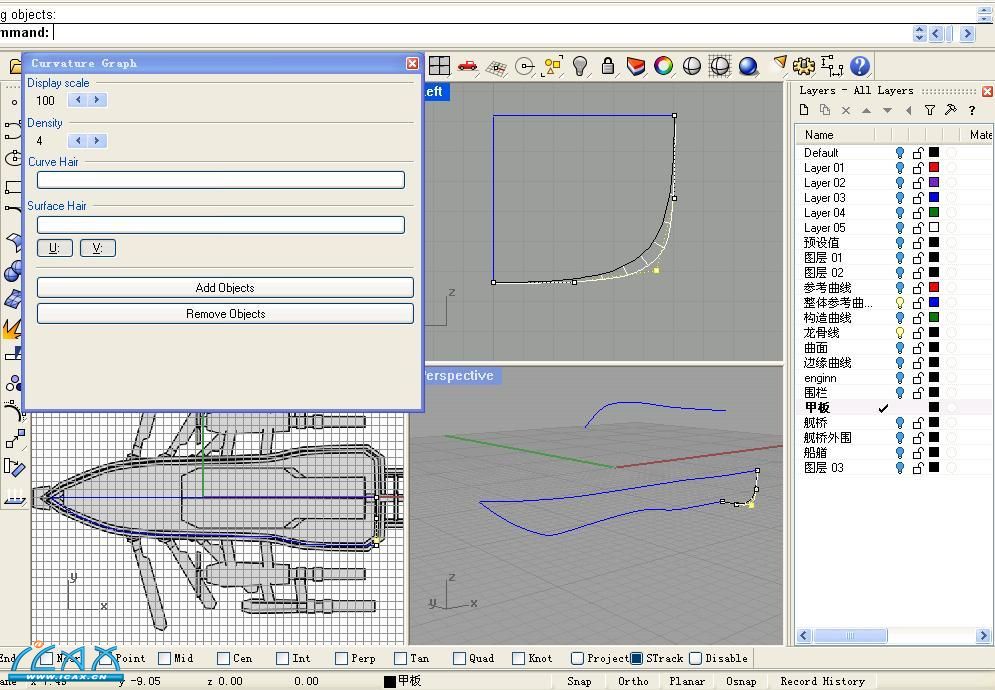Open the gears options icon
The width and height of the screenshot is (995, 690).
click(x=803, y=66)
